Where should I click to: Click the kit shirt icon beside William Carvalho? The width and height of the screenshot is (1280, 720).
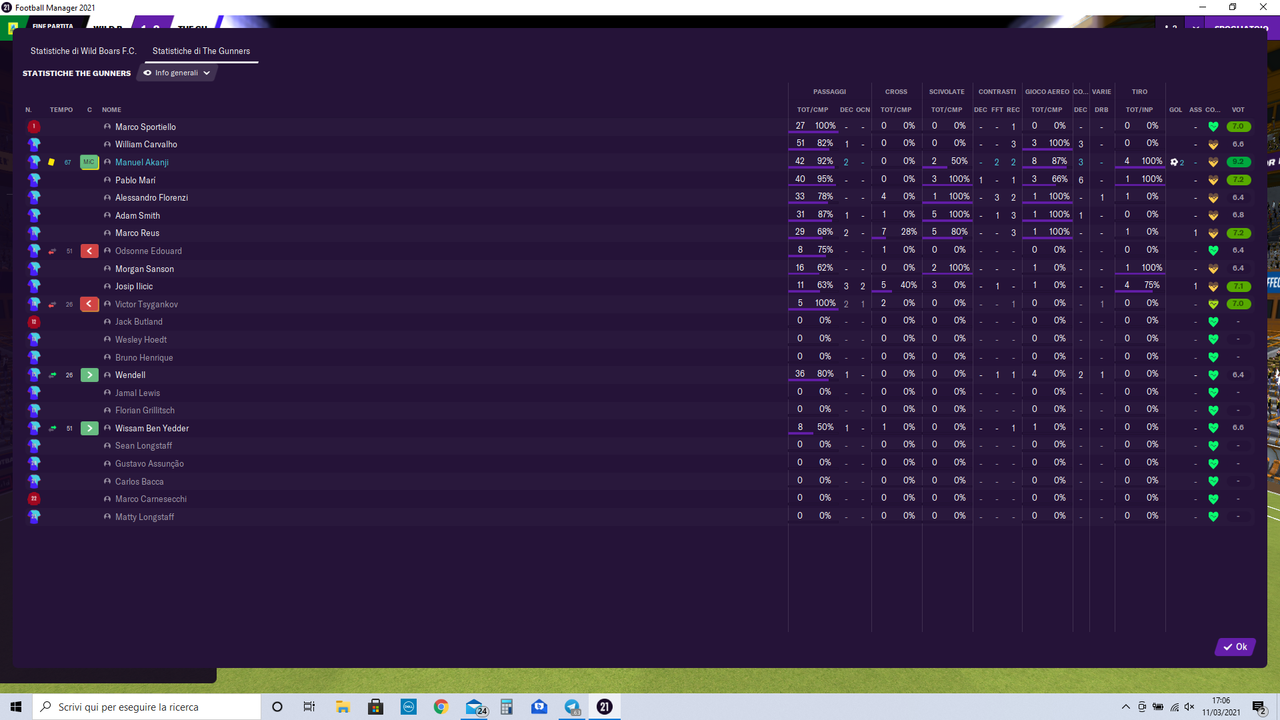point(34,144)
